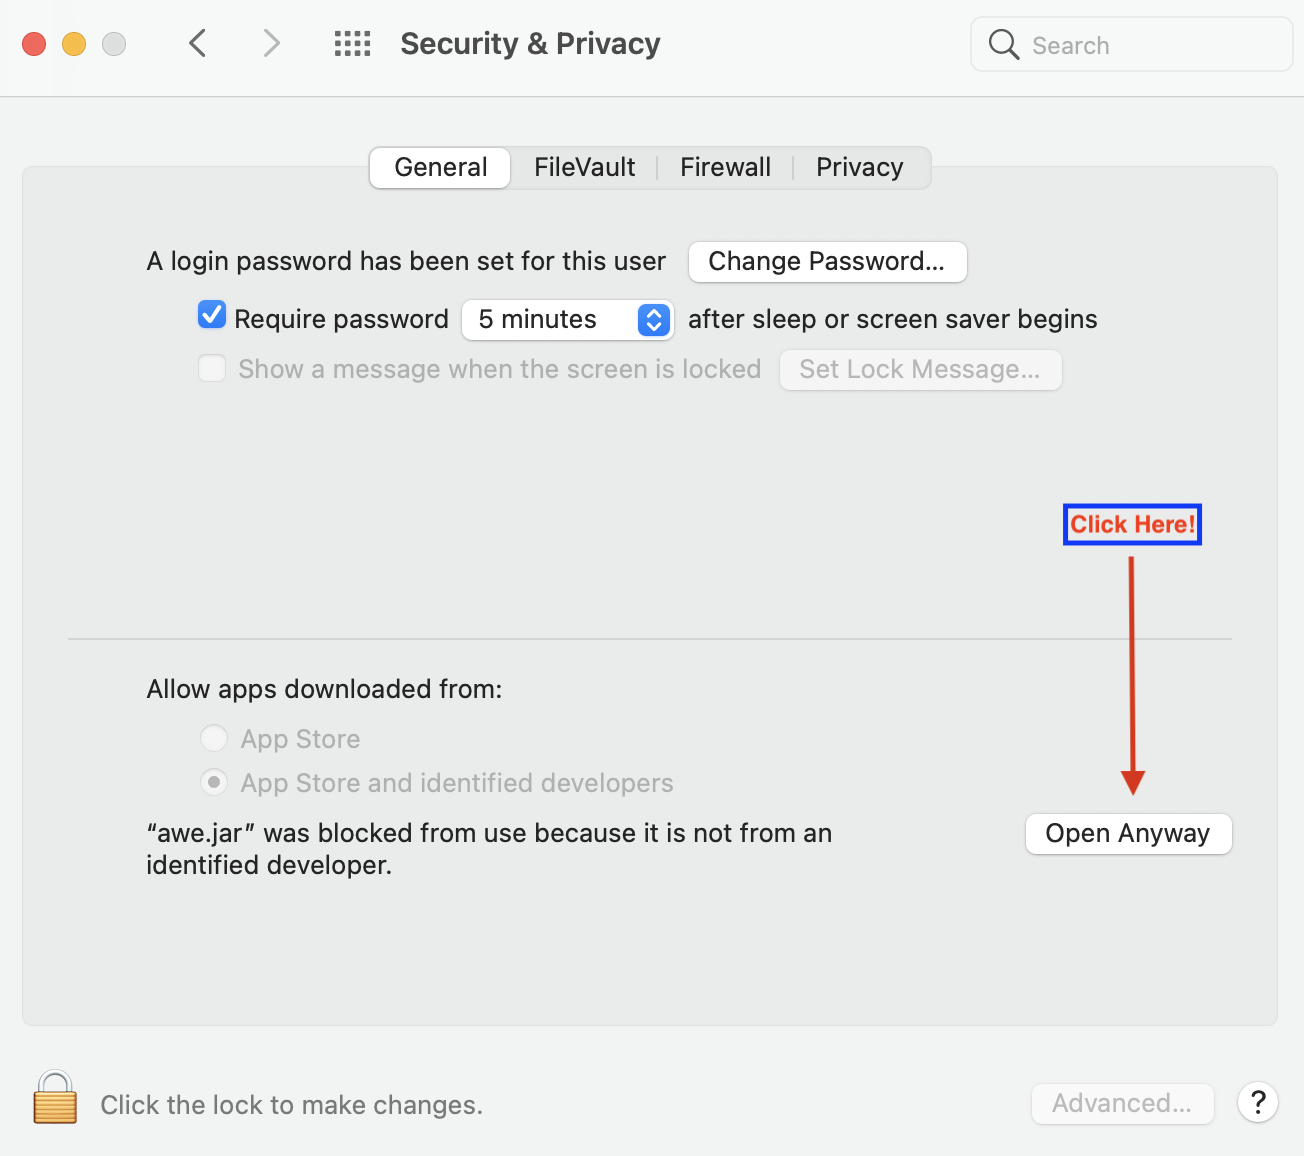
Task: Open the help question mark button
Action: (1258, 1103)
